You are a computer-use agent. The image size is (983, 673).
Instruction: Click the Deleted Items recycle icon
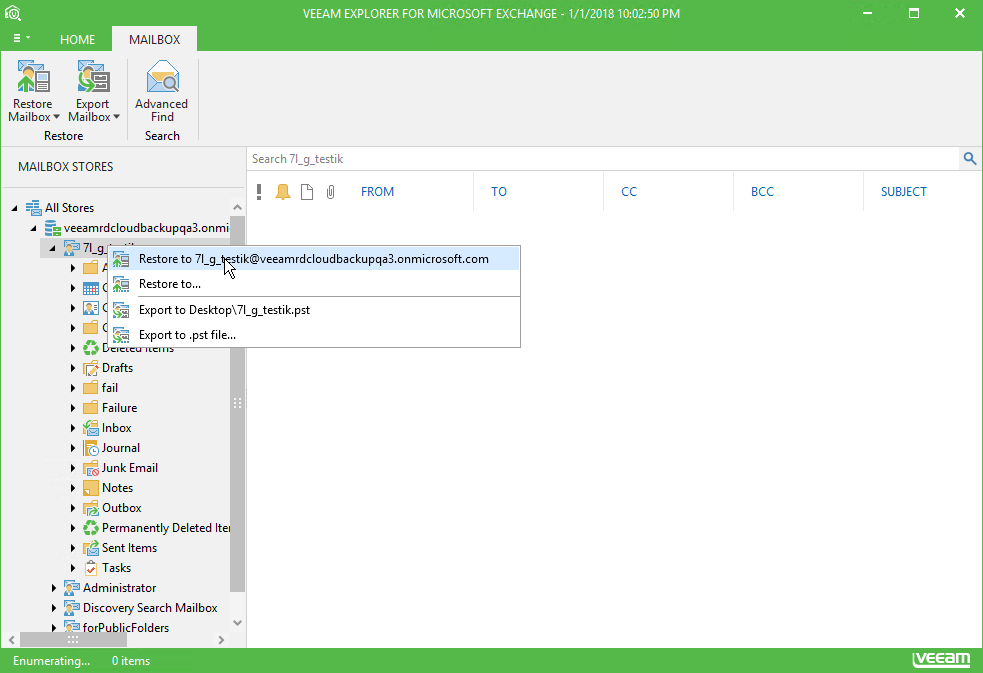(91, 348)
